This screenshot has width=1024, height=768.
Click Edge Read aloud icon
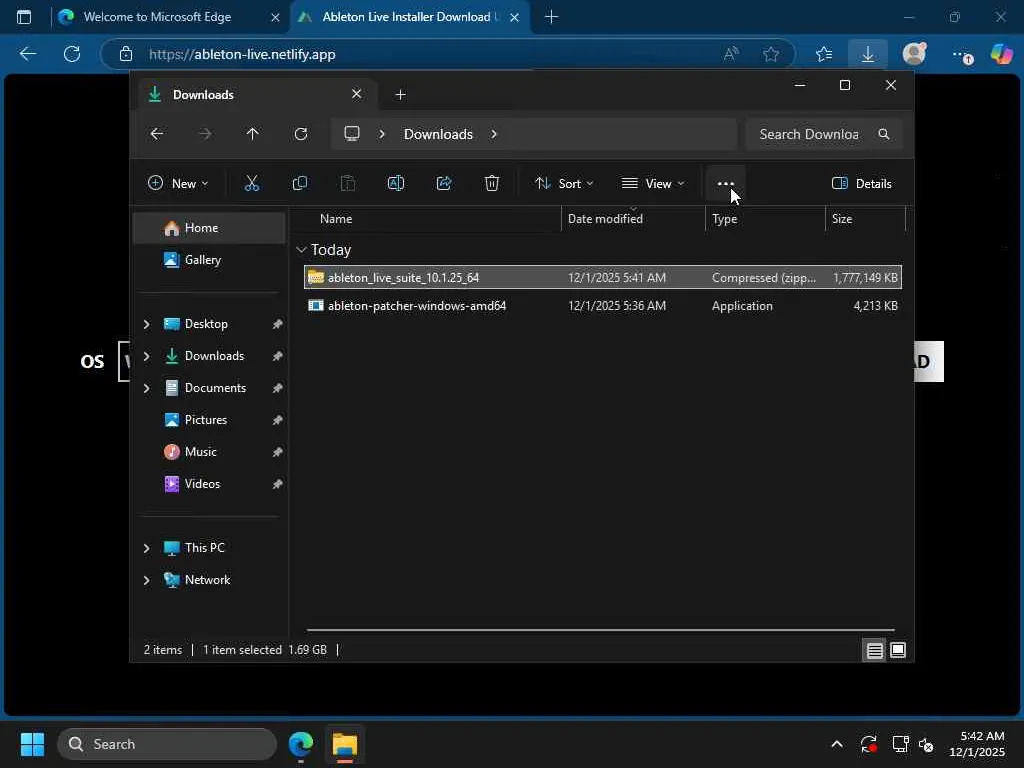coord(731,54)
